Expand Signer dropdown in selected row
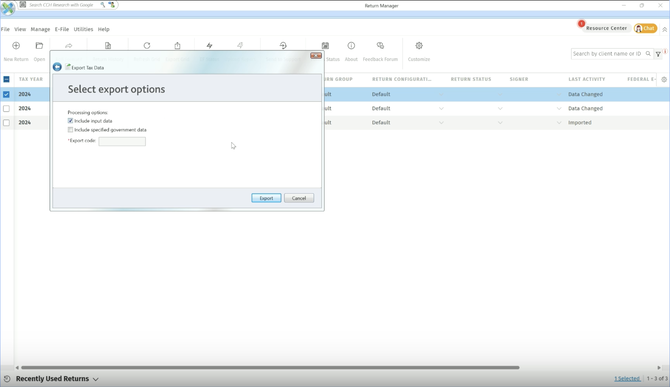670x387 pixels. [559, 94]
